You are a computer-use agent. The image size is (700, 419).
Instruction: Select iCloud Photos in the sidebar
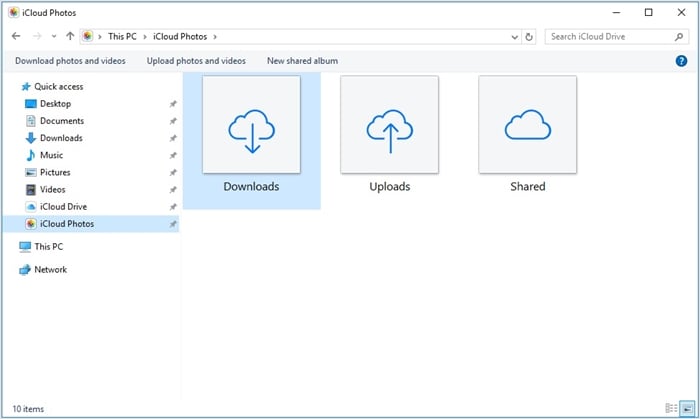point(91,224)
